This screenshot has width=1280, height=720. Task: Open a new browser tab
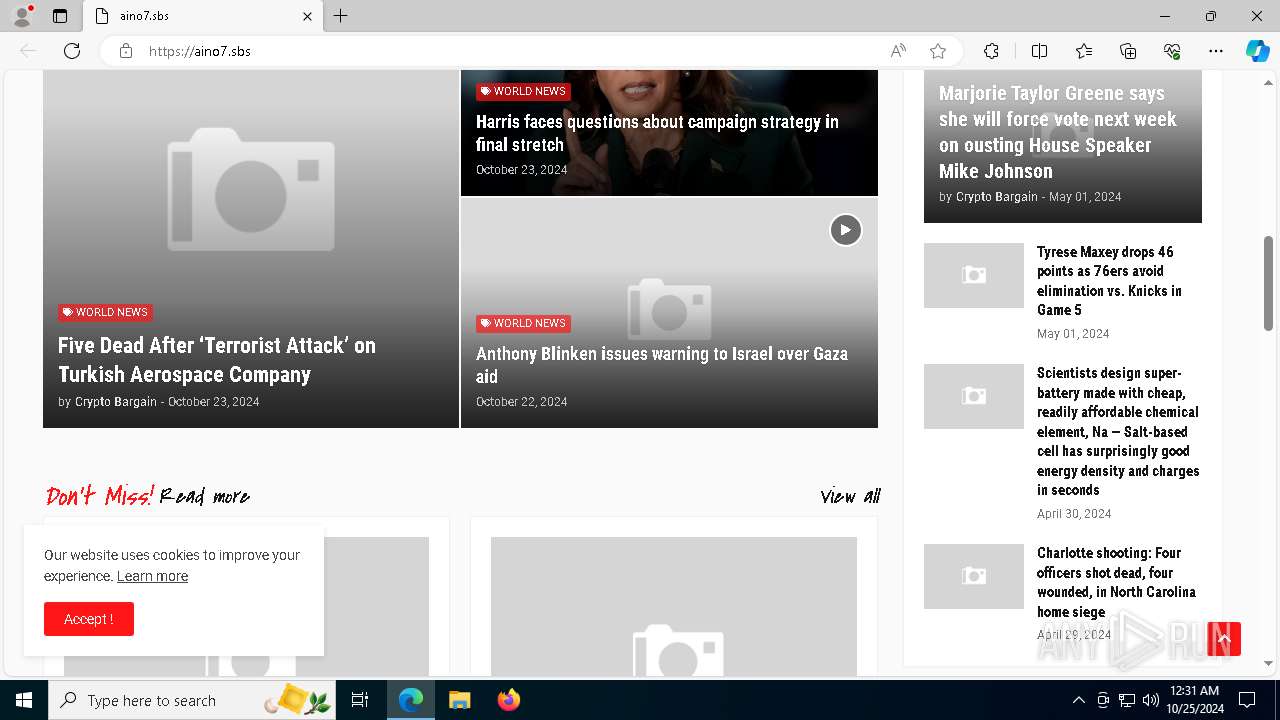point(341,16)
